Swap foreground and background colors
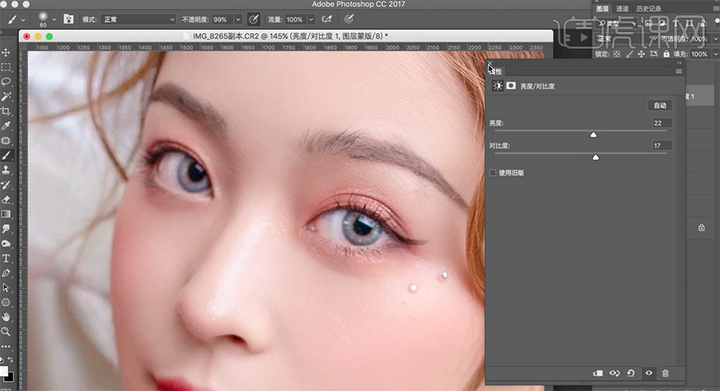Viewport: 720px width, 391px height. coord(10,360)
